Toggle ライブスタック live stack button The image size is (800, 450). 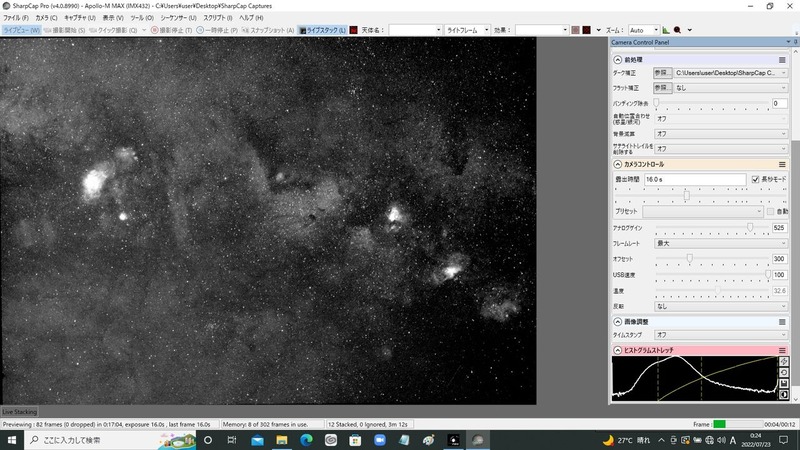[x=322, y=30]
